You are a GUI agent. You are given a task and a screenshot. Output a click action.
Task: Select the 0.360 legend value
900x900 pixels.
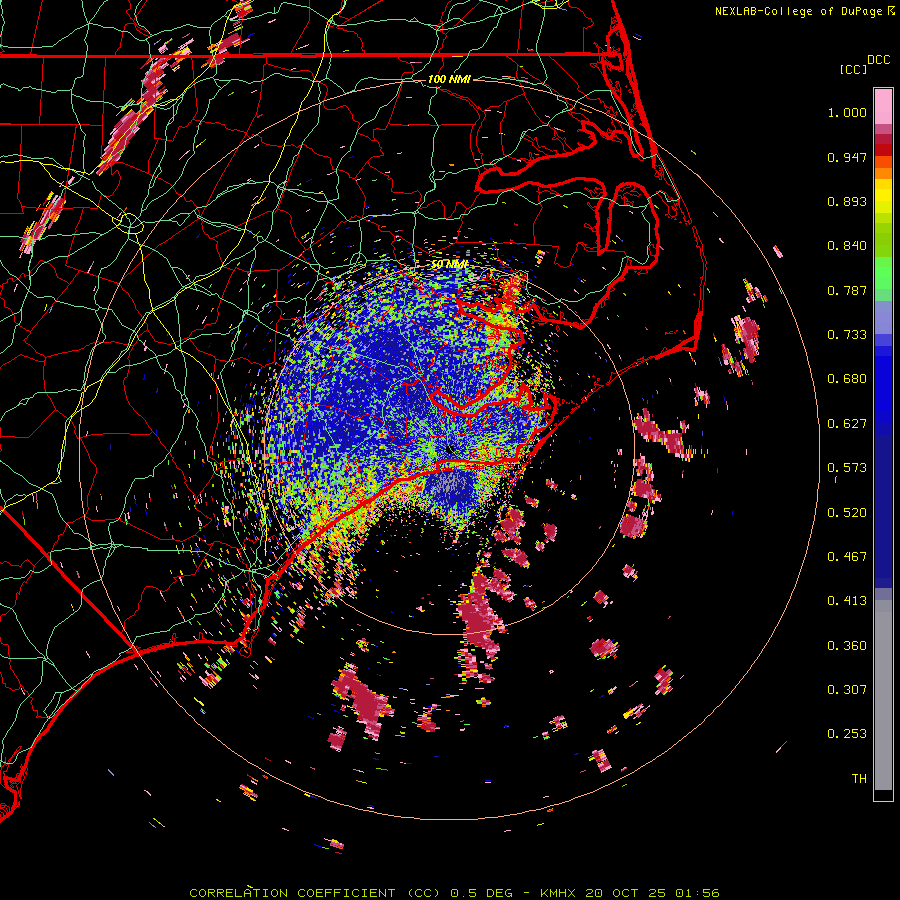pos(847,646)
